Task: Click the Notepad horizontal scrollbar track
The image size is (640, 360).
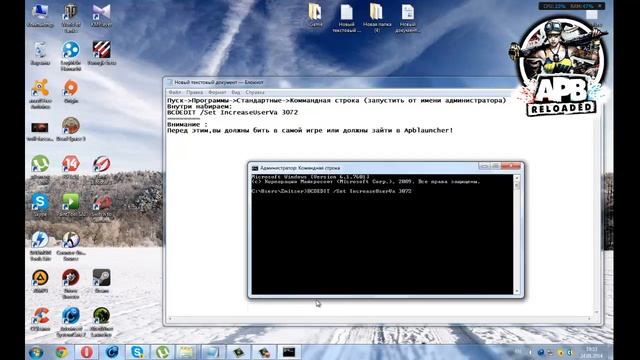Action: [380, 318]
